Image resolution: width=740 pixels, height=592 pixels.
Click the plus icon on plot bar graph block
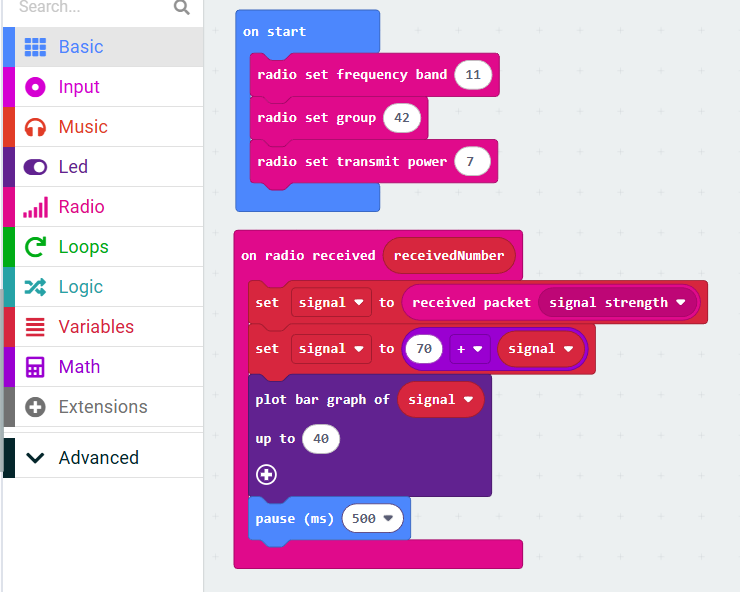pos(266,475)
